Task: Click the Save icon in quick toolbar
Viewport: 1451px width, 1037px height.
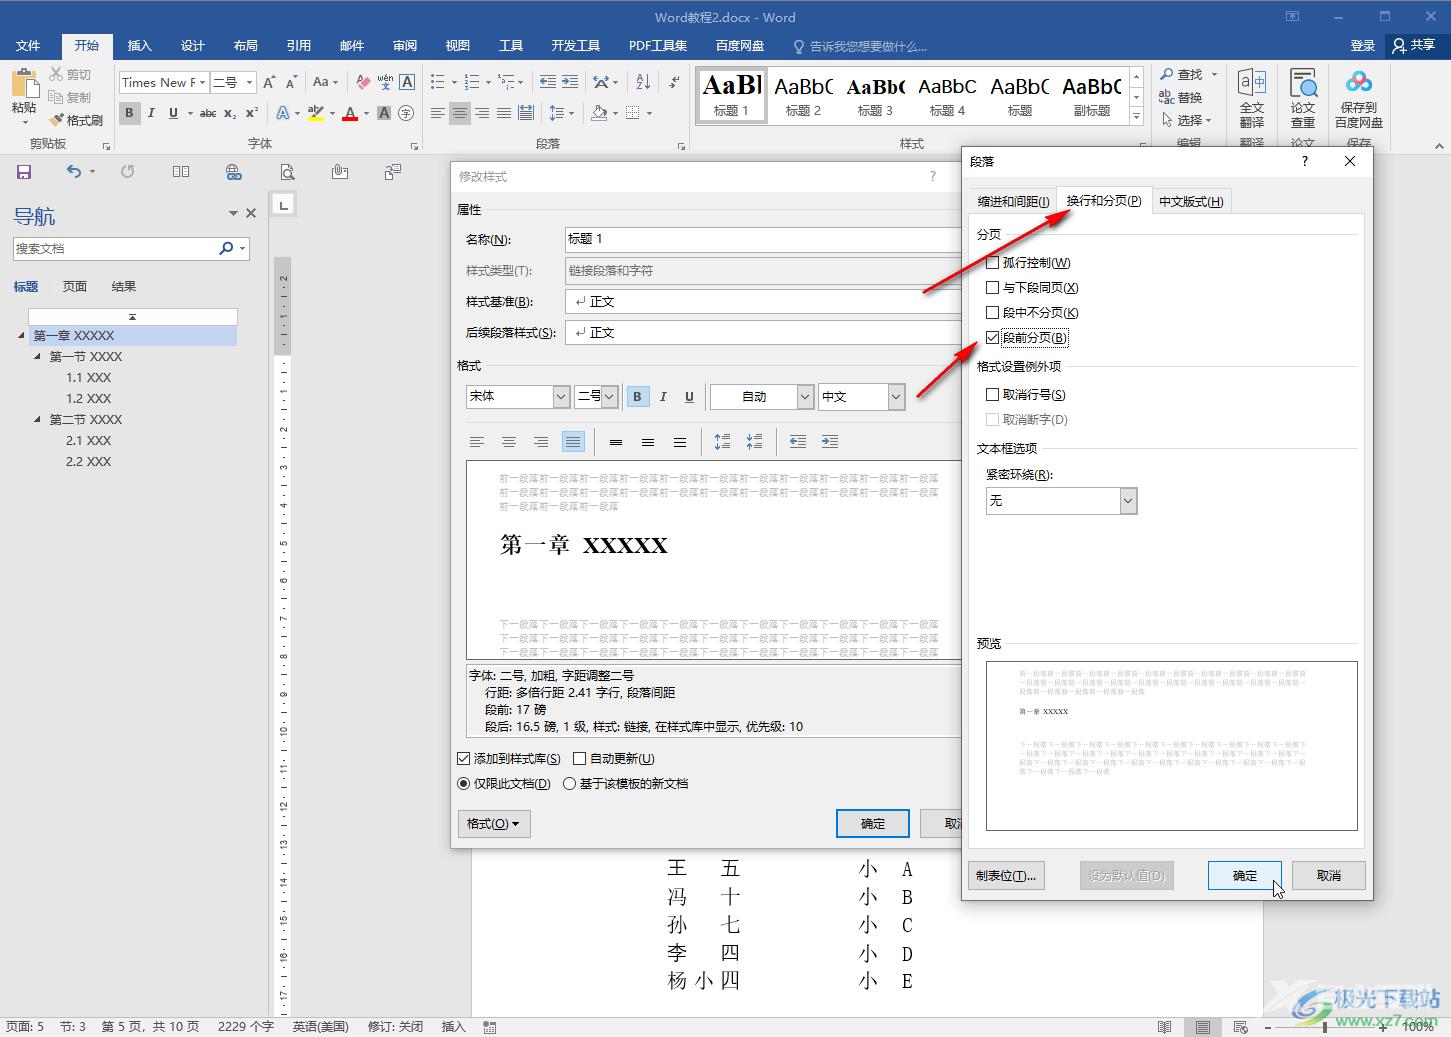Action: 24,172
